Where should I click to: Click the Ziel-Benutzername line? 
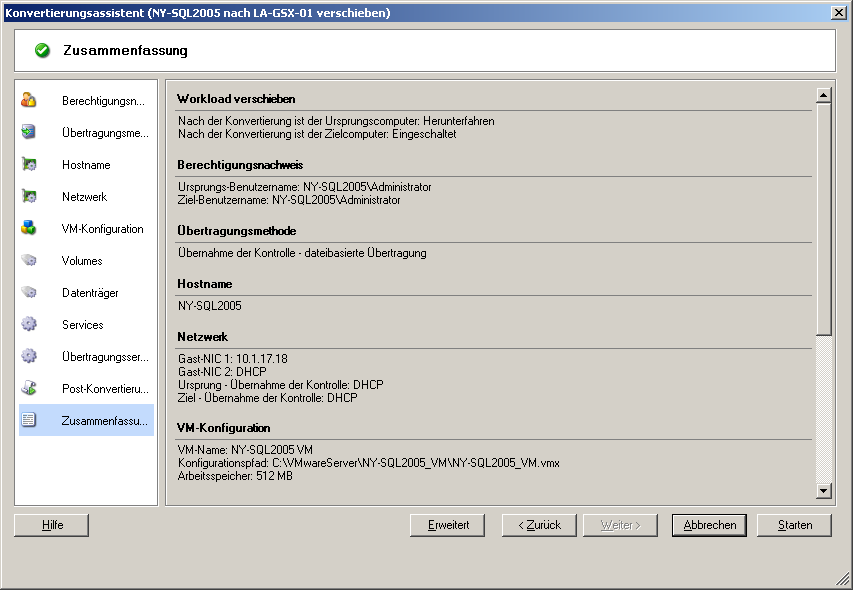[x=289, y=200]
